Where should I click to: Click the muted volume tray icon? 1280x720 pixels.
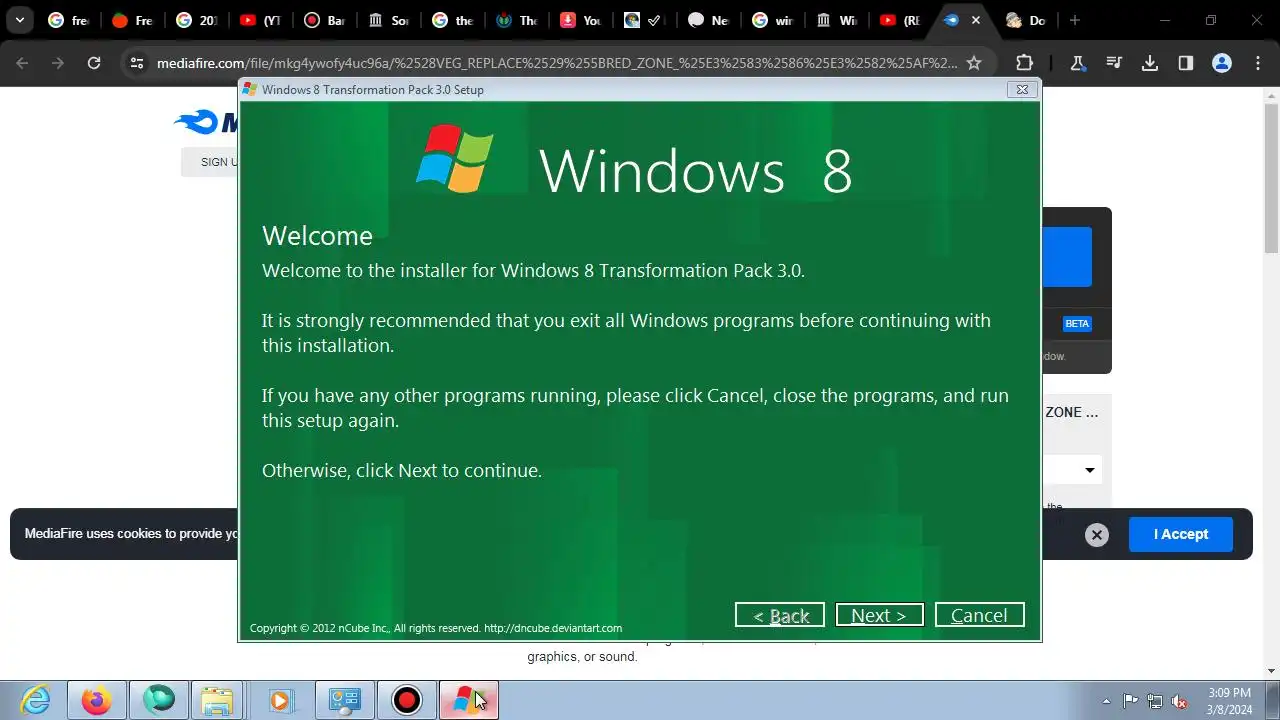pos(1180,701)
